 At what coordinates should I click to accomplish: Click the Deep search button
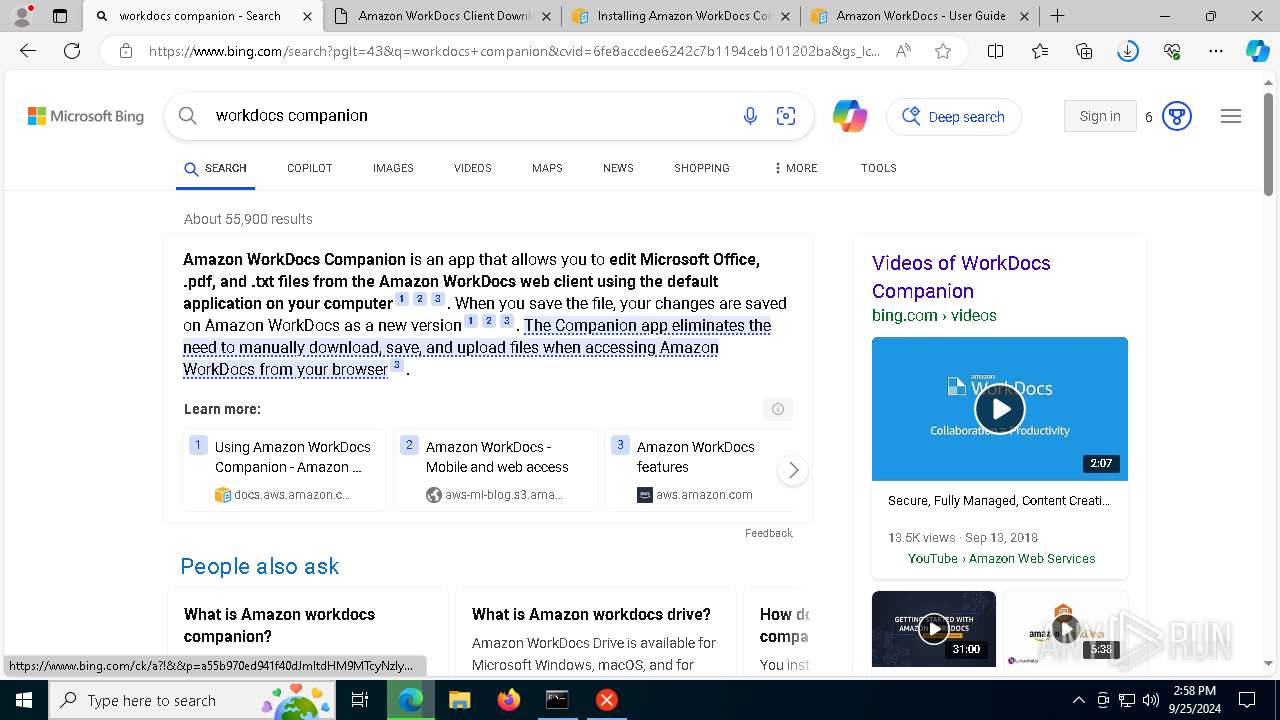click(x=954, y=117)
